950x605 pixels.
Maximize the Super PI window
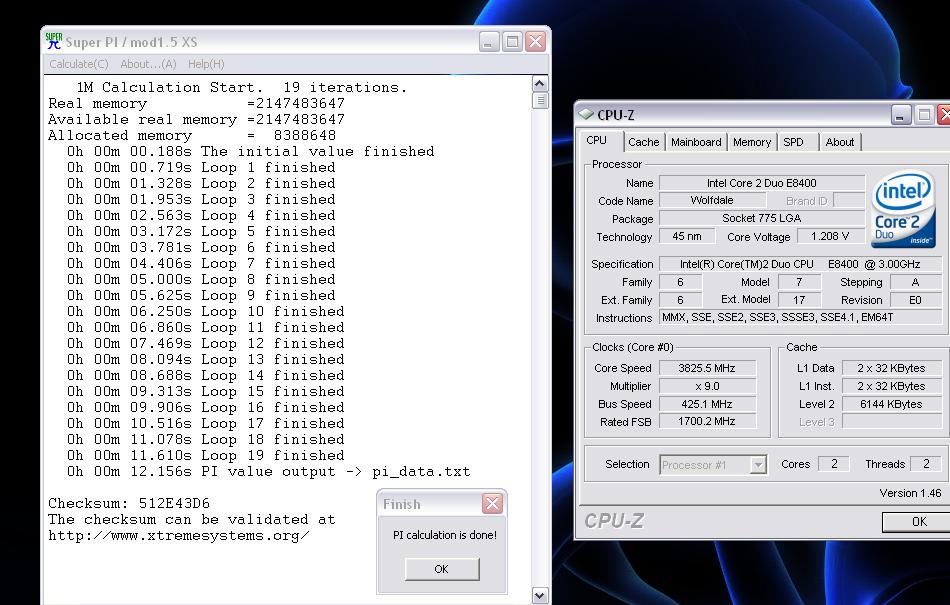pos(513,42)
